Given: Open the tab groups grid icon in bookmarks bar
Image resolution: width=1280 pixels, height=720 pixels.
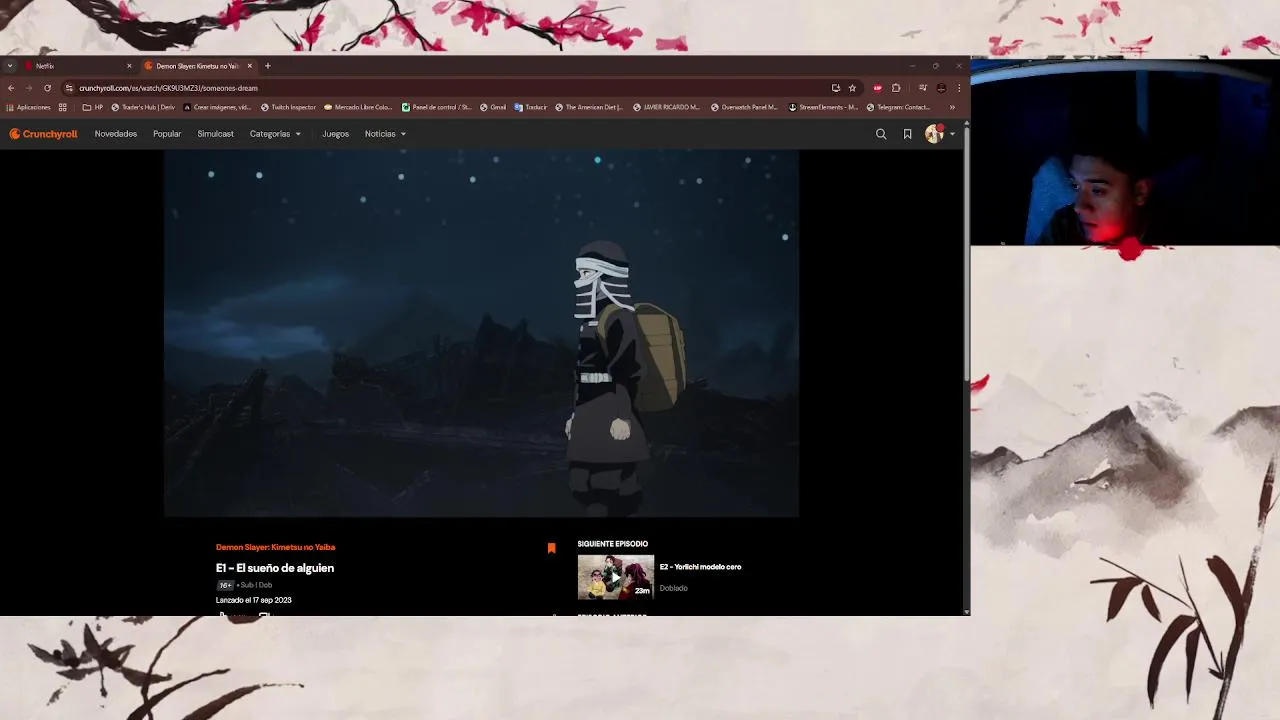Looking at the screenshot, I should tap(63, 107).
